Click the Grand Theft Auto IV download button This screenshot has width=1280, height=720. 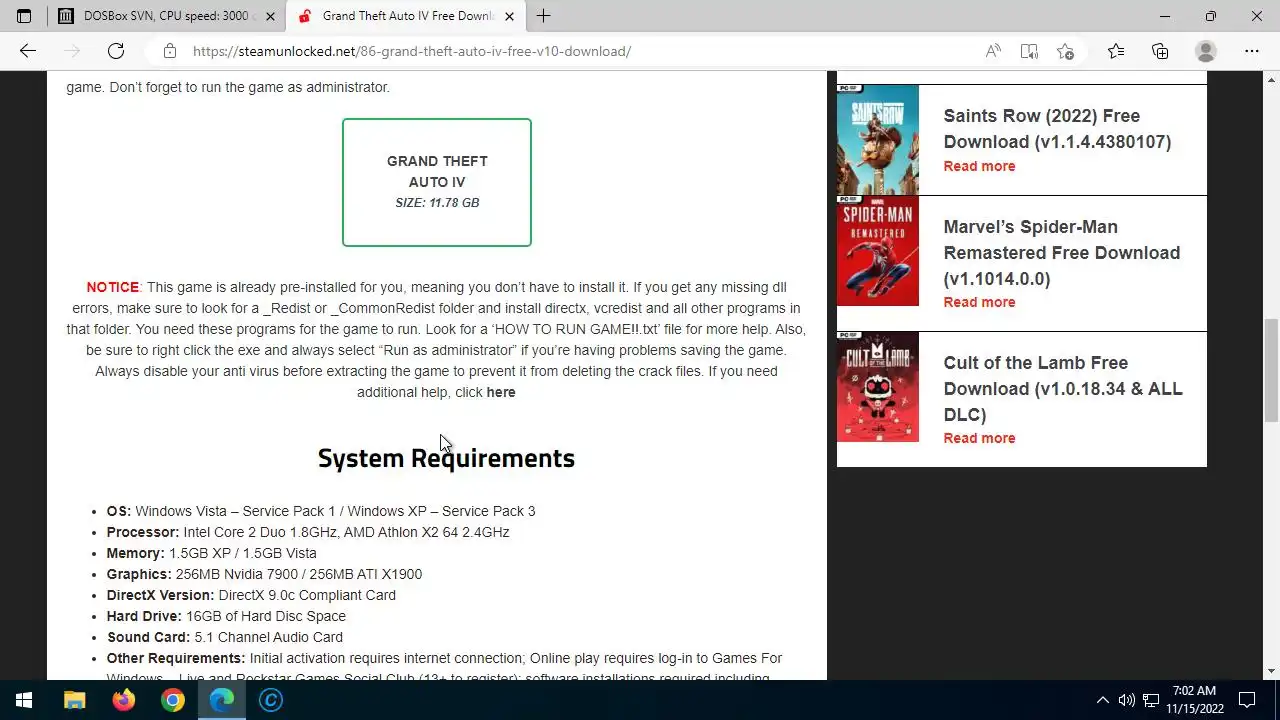pos(437,182)
